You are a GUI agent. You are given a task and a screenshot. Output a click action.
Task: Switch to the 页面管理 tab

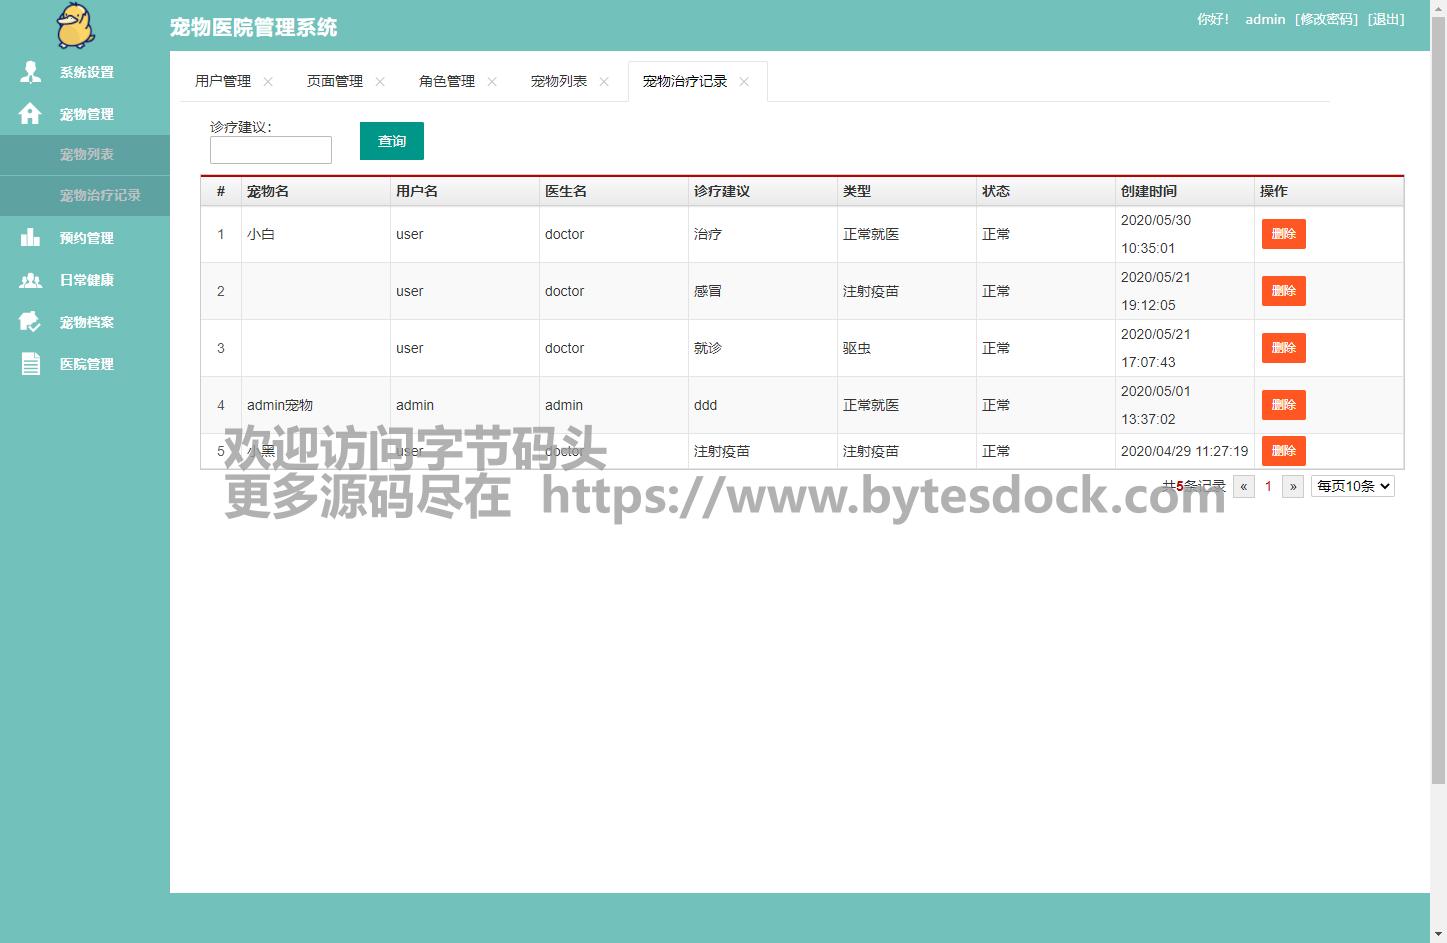click(x=334, y=81)
